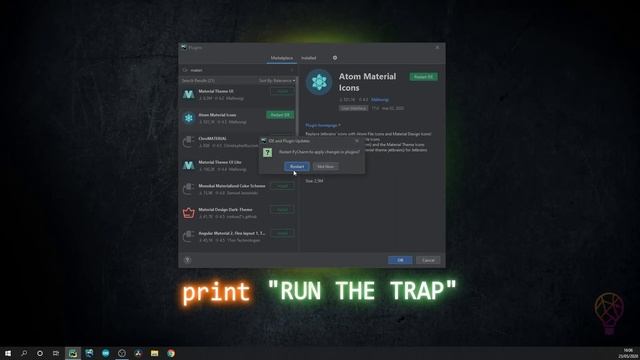Click the large Atom Material Icons logo
The height and width of the screenshot is (360, 640).
319,82
